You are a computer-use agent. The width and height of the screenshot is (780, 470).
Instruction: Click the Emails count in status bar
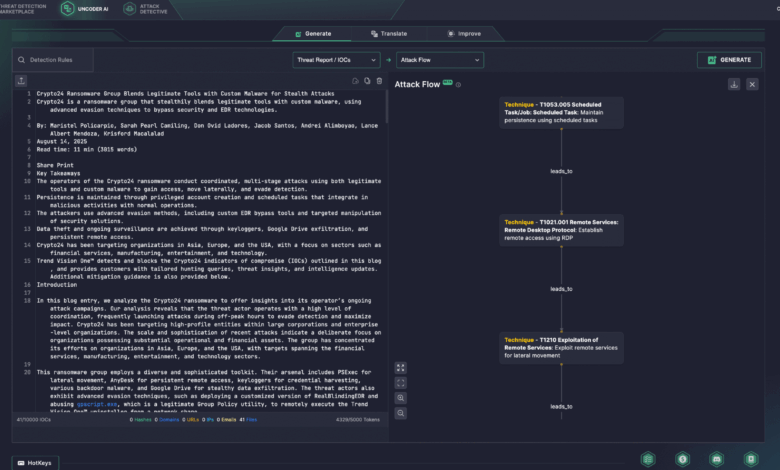pyautogui.click(x=227, y=420)
